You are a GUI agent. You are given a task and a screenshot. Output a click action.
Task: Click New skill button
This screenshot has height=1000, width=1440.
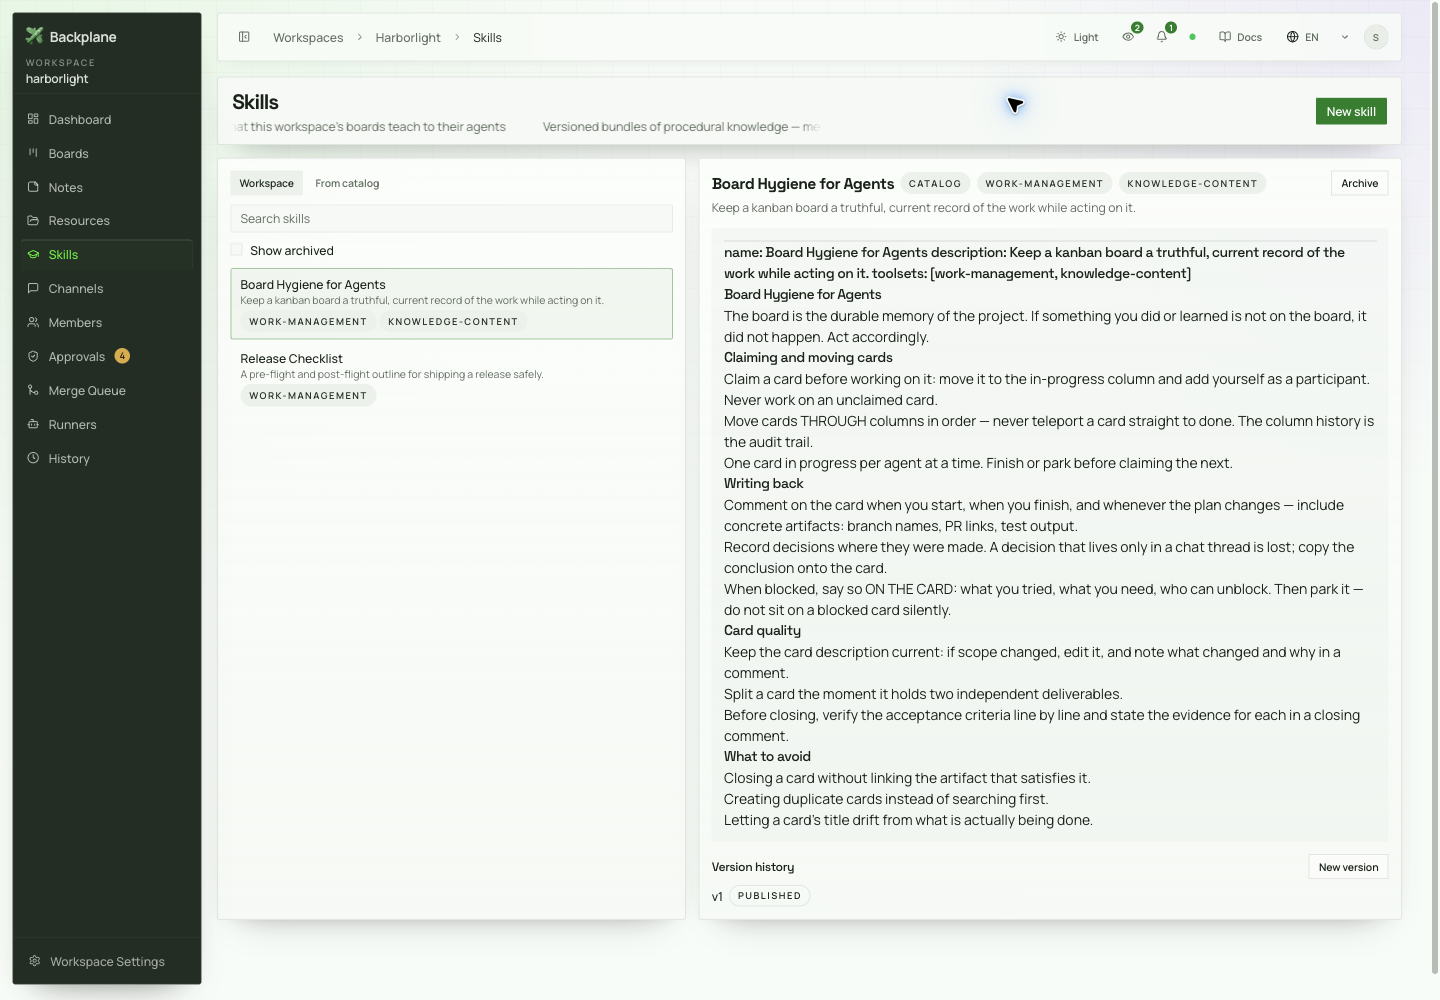(x=1351, y=111)
